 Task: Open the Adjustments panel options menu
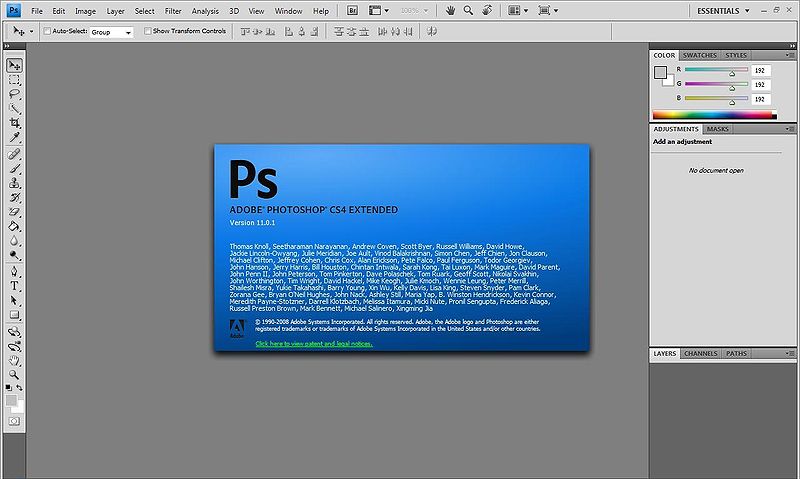790,129
